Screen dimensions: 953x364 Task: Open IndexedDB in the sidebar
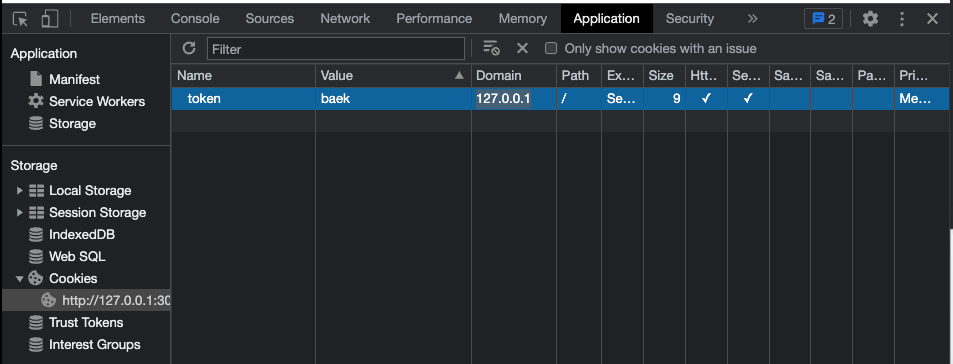(81, 235)
